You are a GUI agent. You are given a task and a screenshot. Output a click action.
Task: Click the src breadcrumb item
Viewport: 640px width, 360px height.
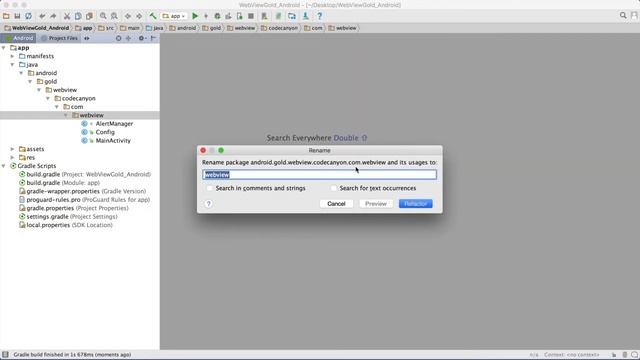point(106,28)
